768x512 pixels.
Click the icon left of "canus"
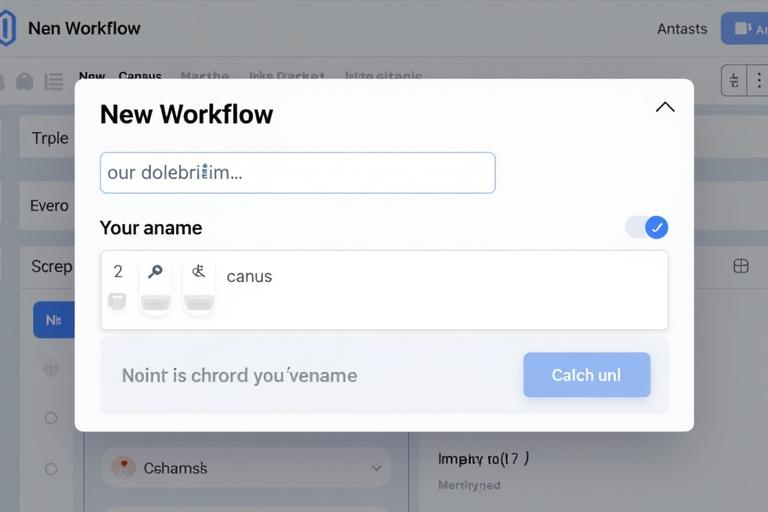pyautogui.click(x=198, y=271)
